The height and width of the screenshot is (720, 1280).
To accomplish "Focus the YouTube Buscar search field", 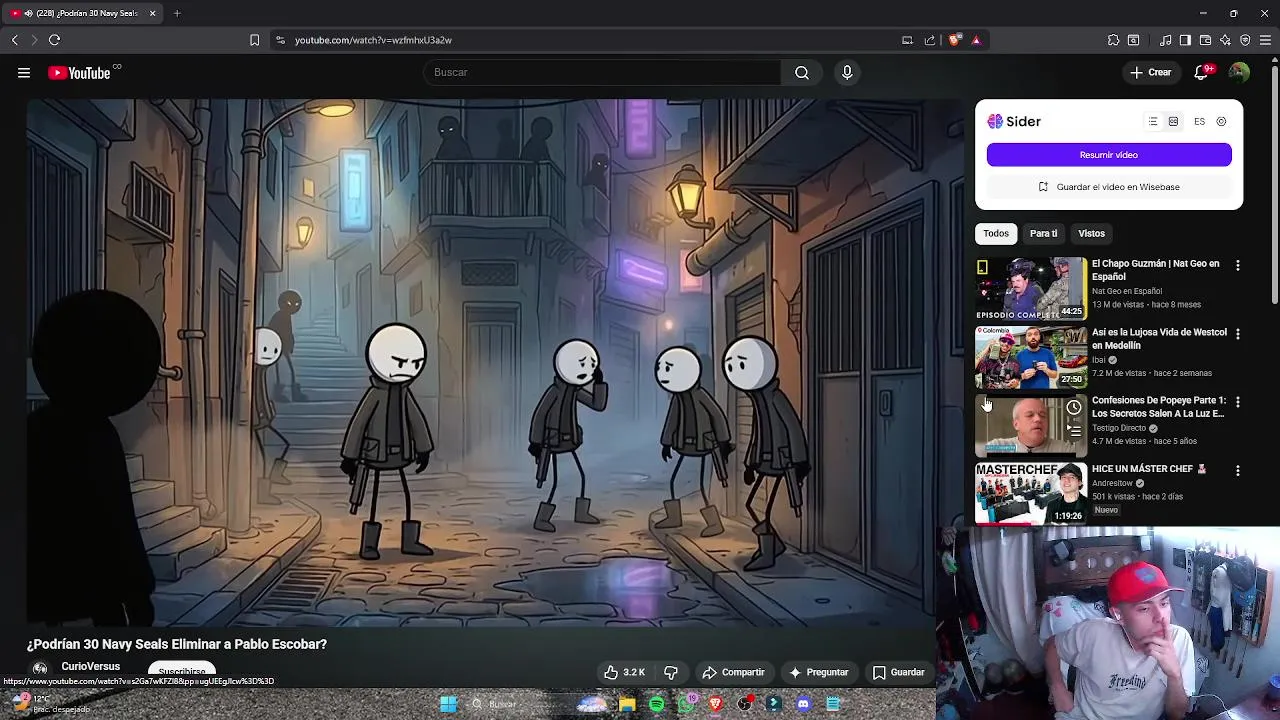I will 603,72.
